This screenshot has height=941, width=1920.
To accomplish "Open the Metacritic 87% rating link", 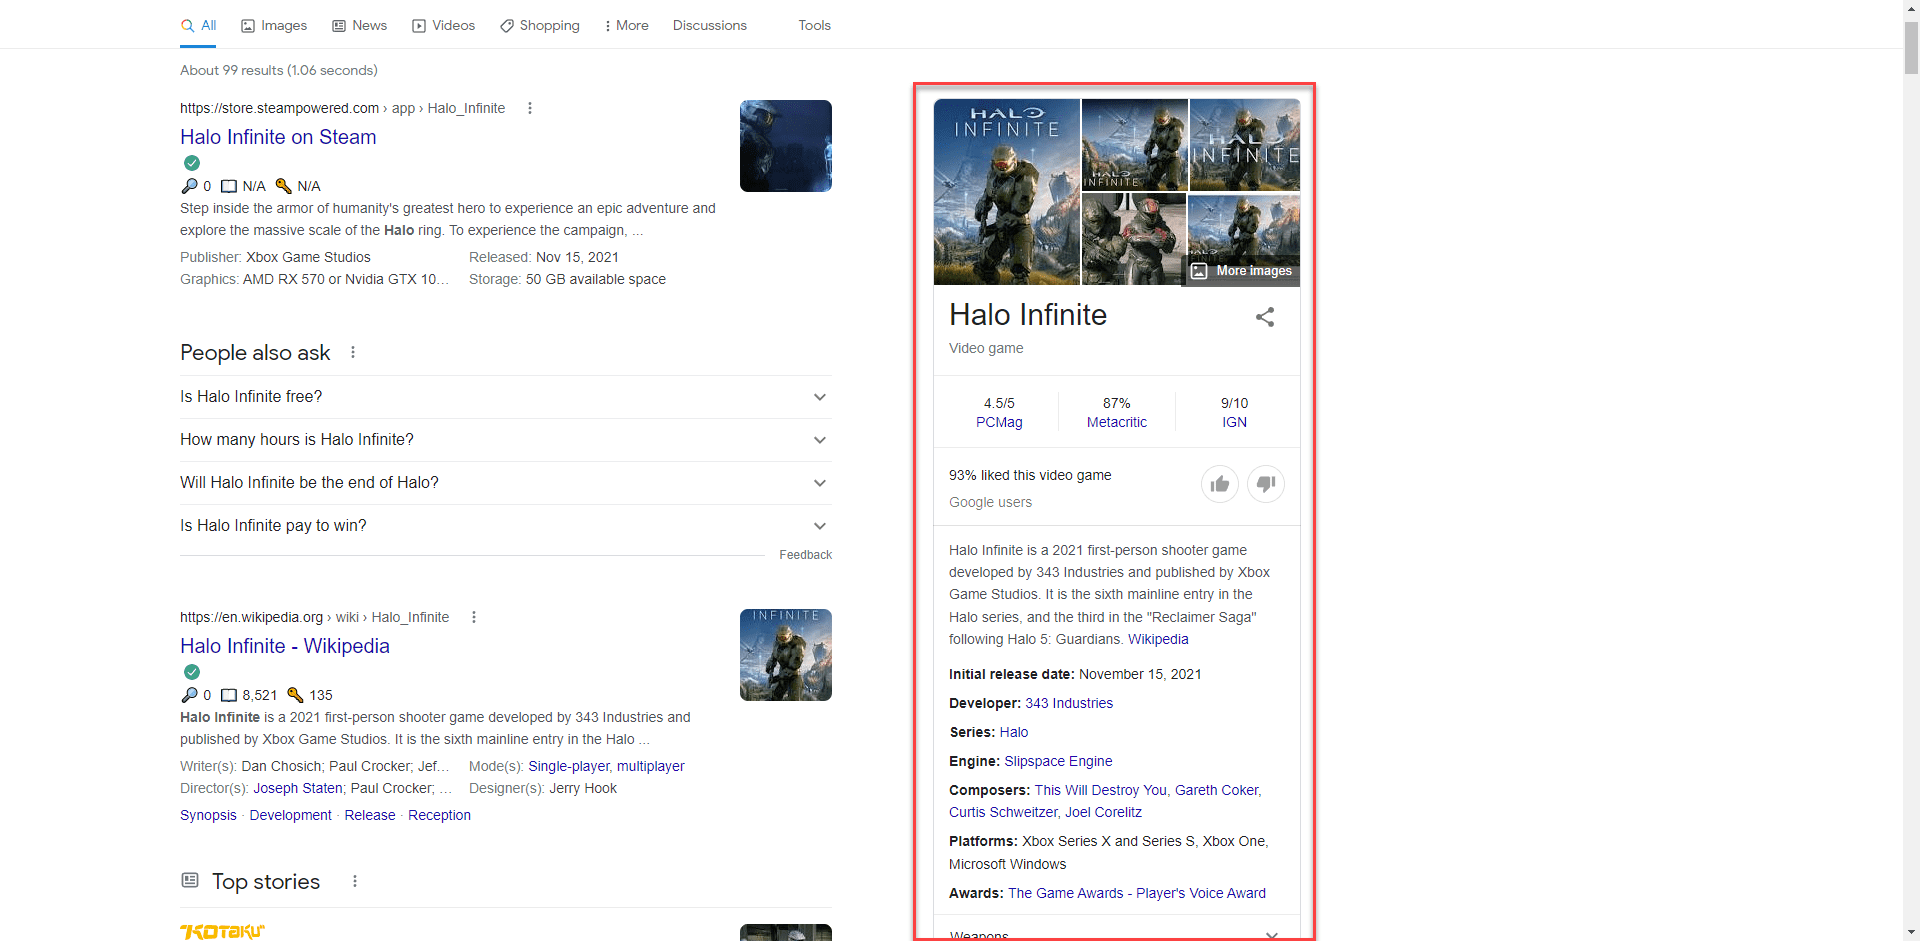I will [x=1115, y=422].
